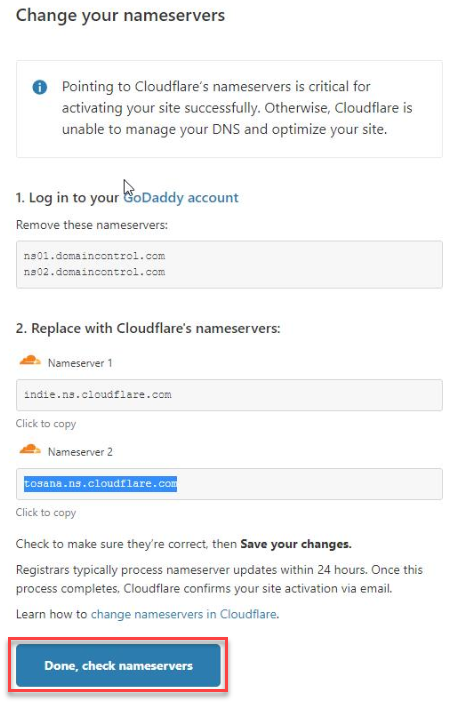Click the Nameserver 1 label
Image resolution: width=456 pixels, height=703 pixels.
[x=80, y=363]
